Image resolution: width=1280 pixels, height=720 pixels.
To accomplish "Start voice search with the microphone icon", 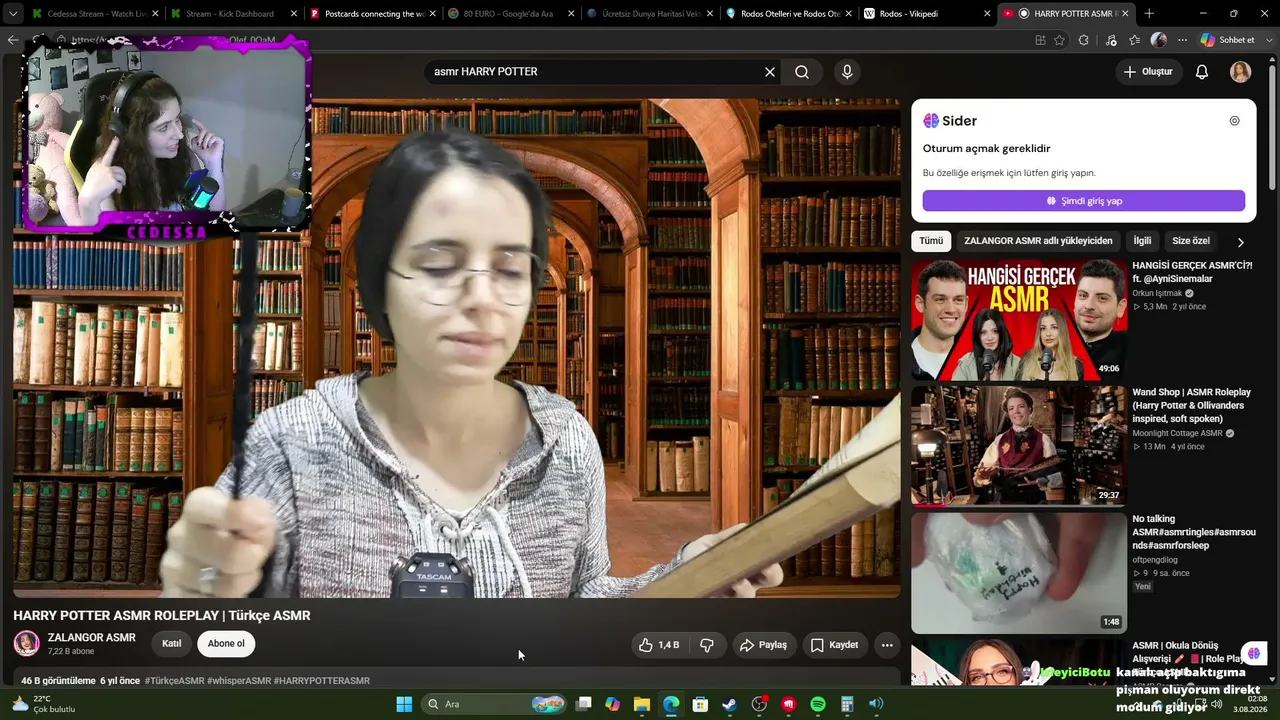I will point(847,72).
